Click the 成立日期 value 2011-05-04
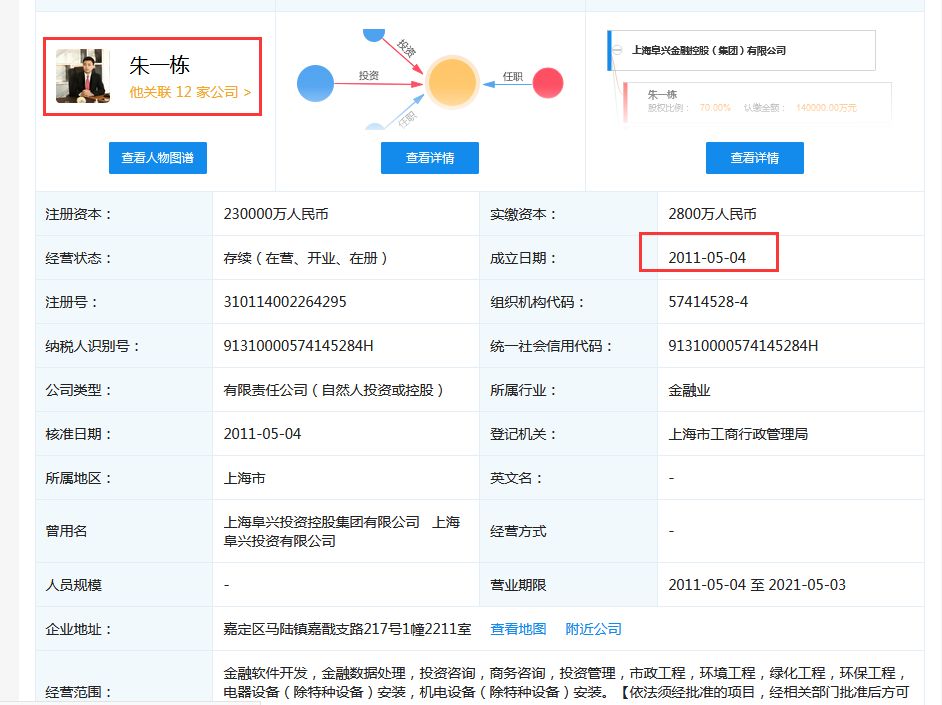The image size is (942, 705). 707,258
